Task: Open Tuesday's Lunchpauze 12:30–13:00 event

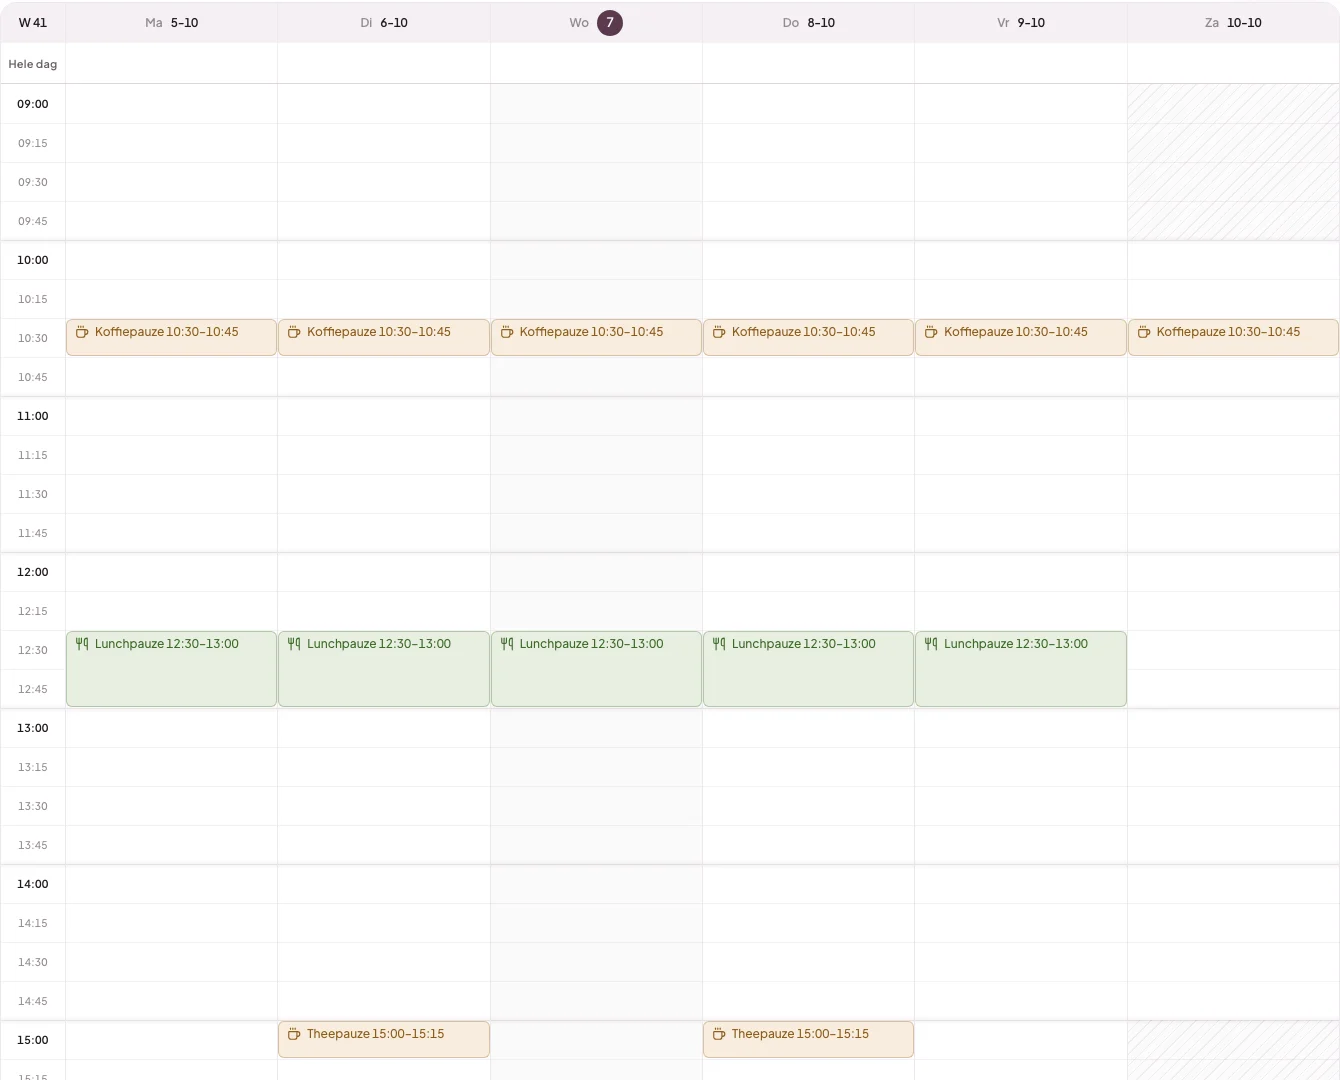Action: 384,669
